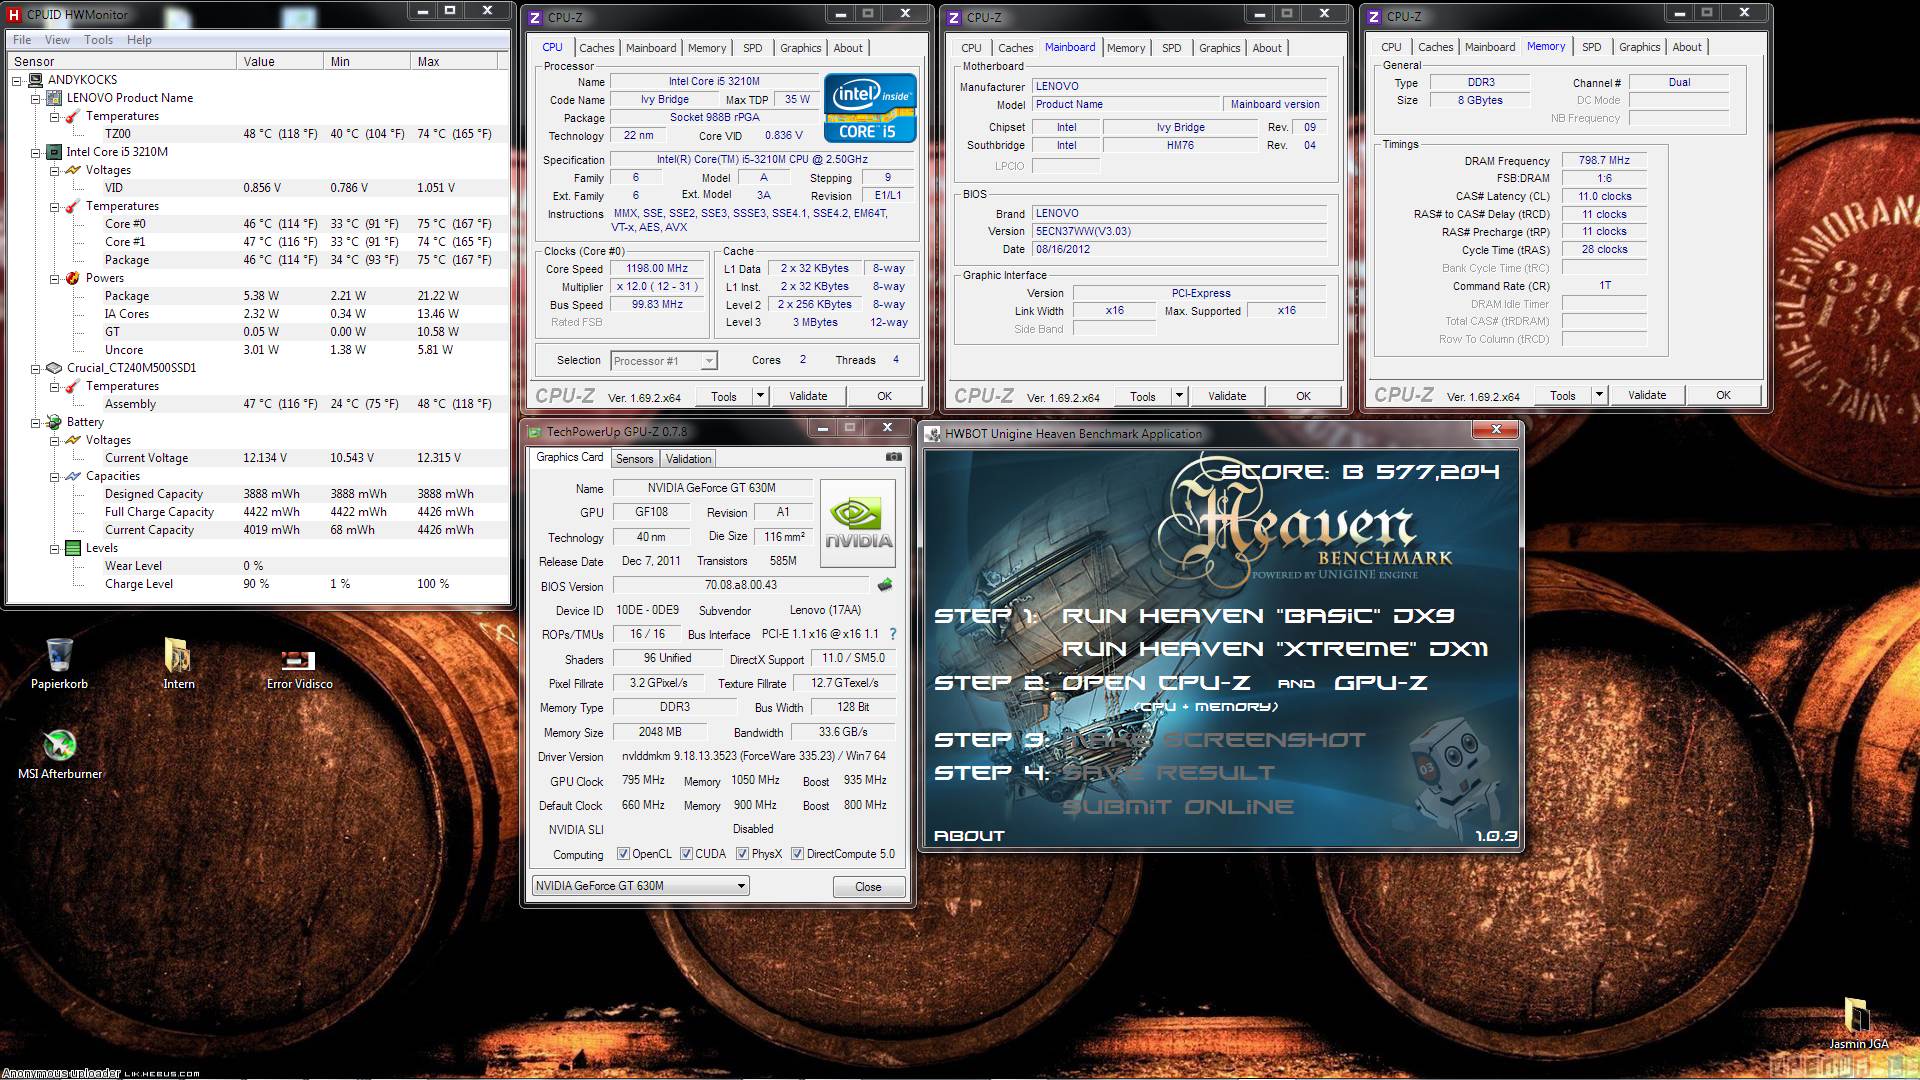Click the Intel Core i5 3210M chip icon
Image resolution: width=1920 pixels, height=1080 pixels.
coord(54,152)
